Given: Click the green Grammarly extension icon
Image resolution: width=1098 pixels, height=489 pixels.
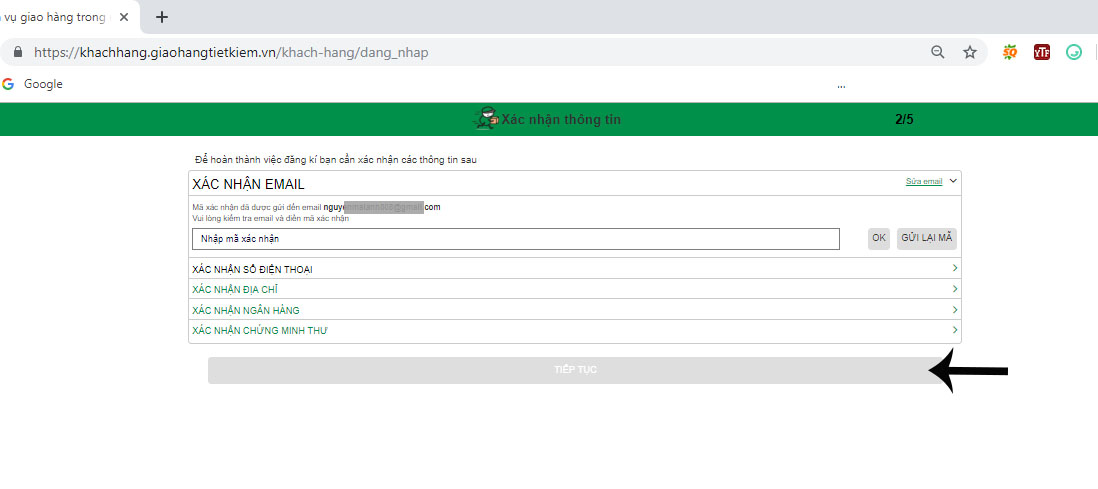Looking at the screenshot, I should pyautogui.click(x=1074, y=52).
